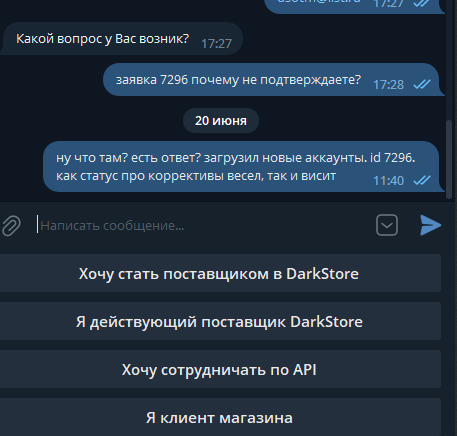Click the 11:40 timestamp of last message
The image size is (457, 436).
point(388,181)
